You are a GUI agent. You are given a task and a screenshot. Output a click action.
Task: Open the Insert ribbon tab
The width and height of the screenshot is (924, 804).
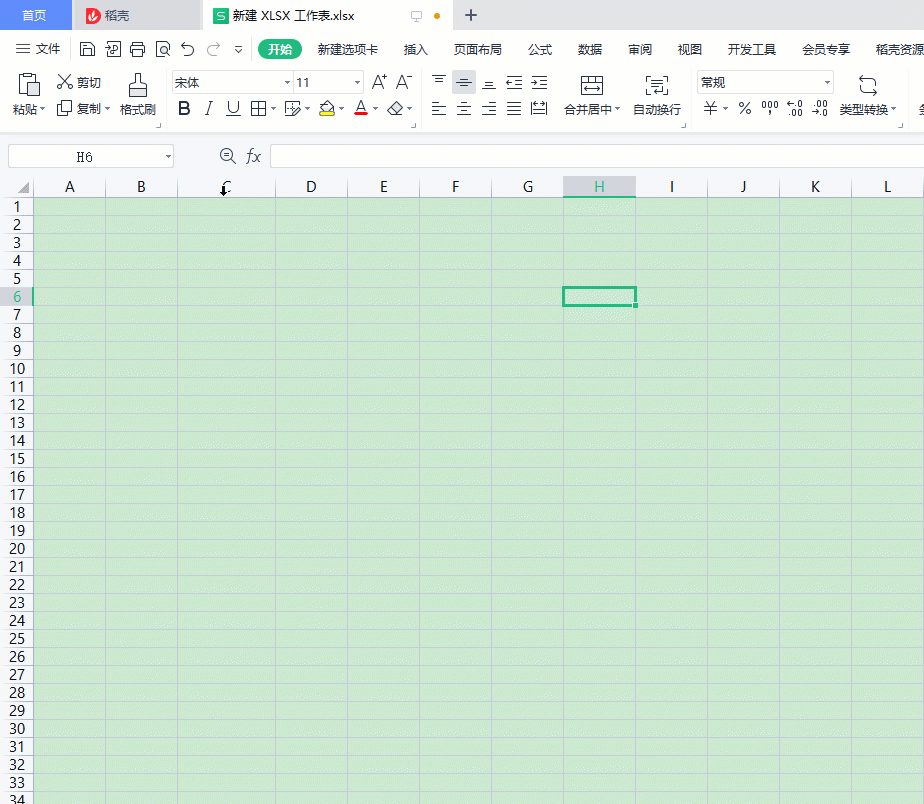[x=415, y=50]
